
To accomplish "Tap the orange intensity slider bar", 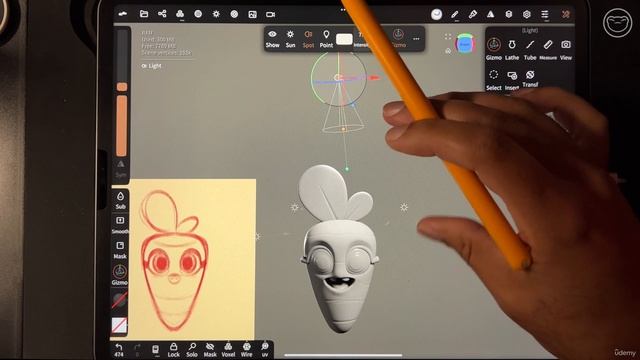I will click(121, 126).
